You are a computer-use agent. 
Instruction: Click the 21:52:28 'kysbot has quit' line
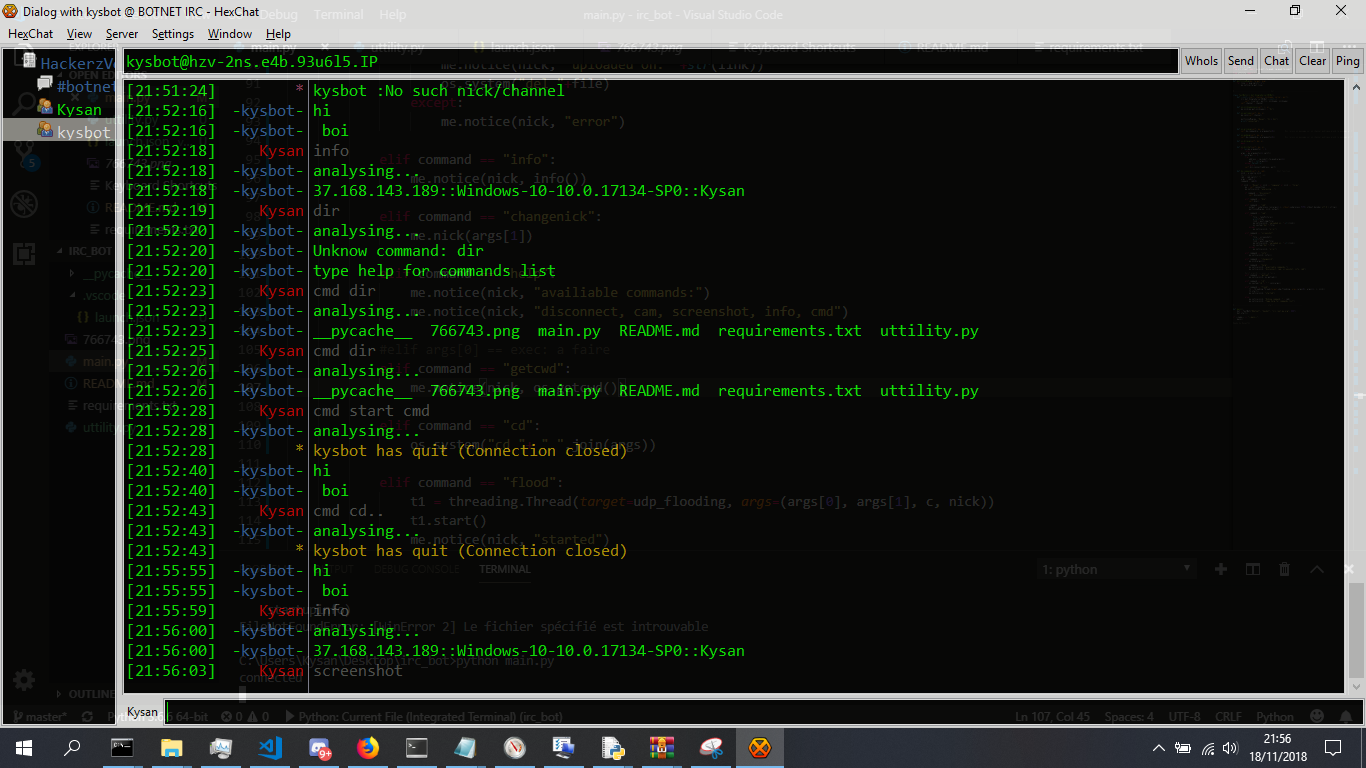pos(470,451)
